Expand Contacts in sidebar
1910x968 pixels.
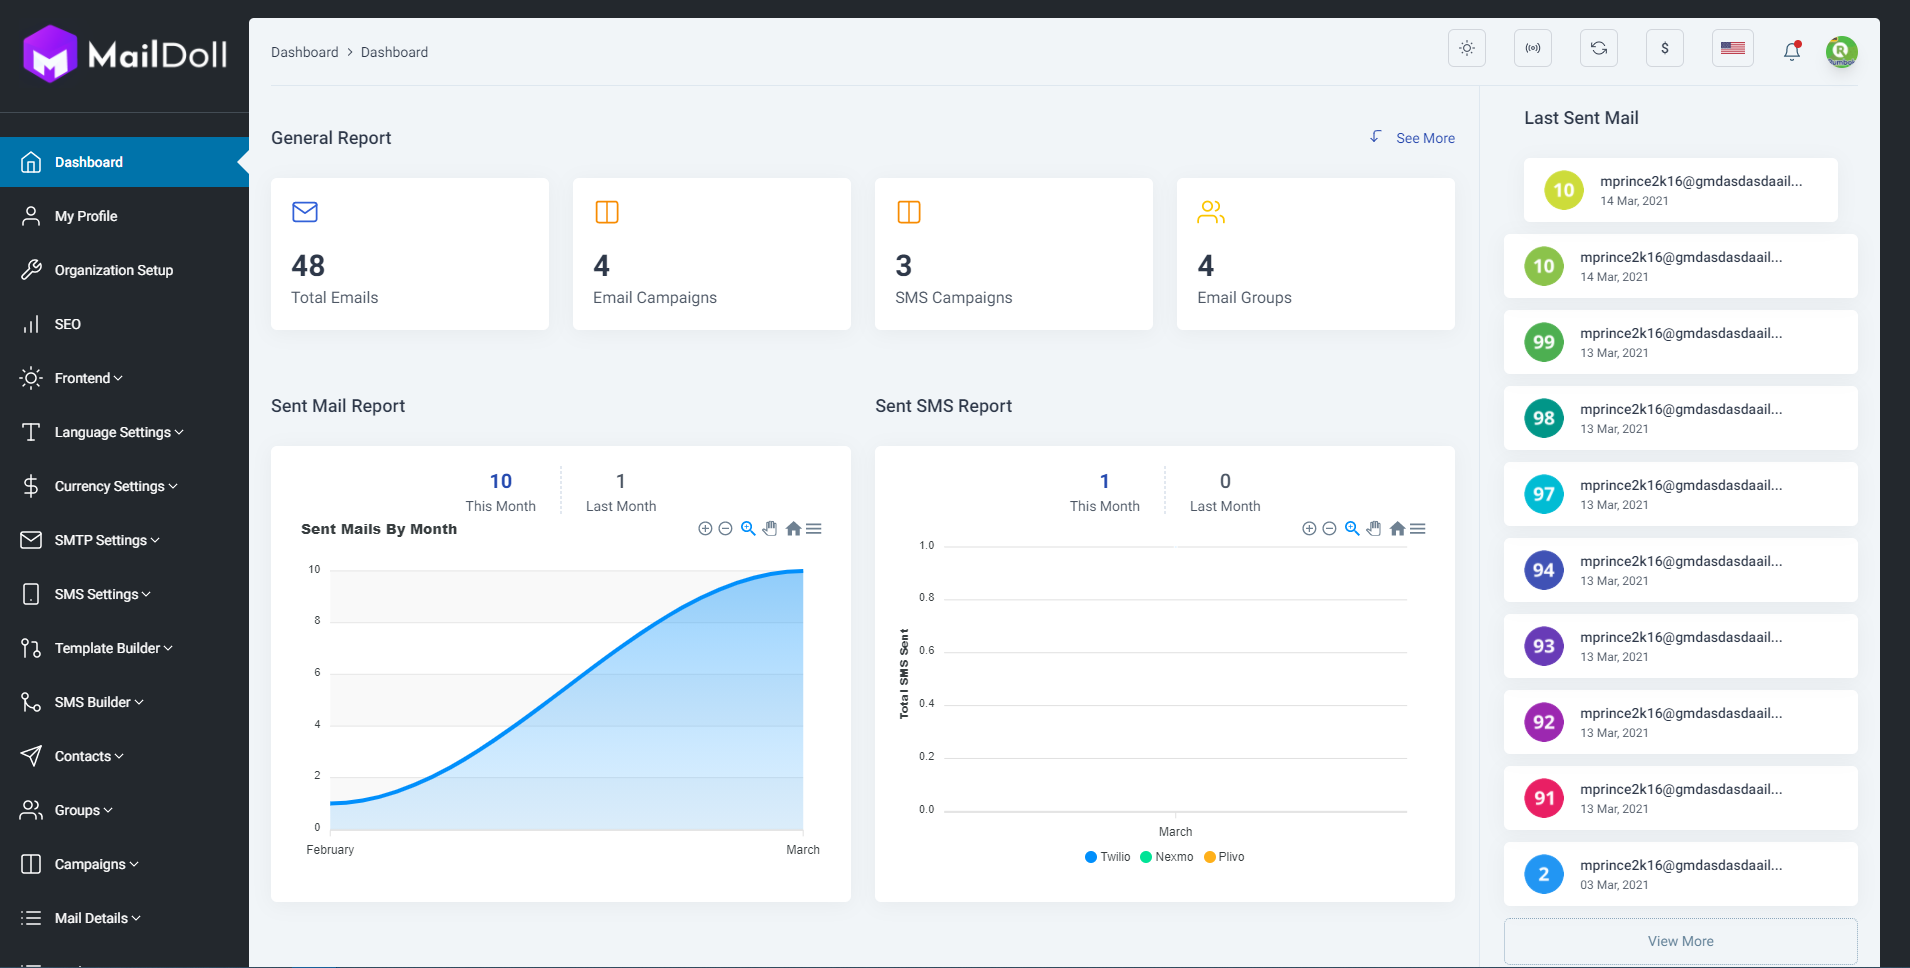pyautogui.click(x=124, y=756)
